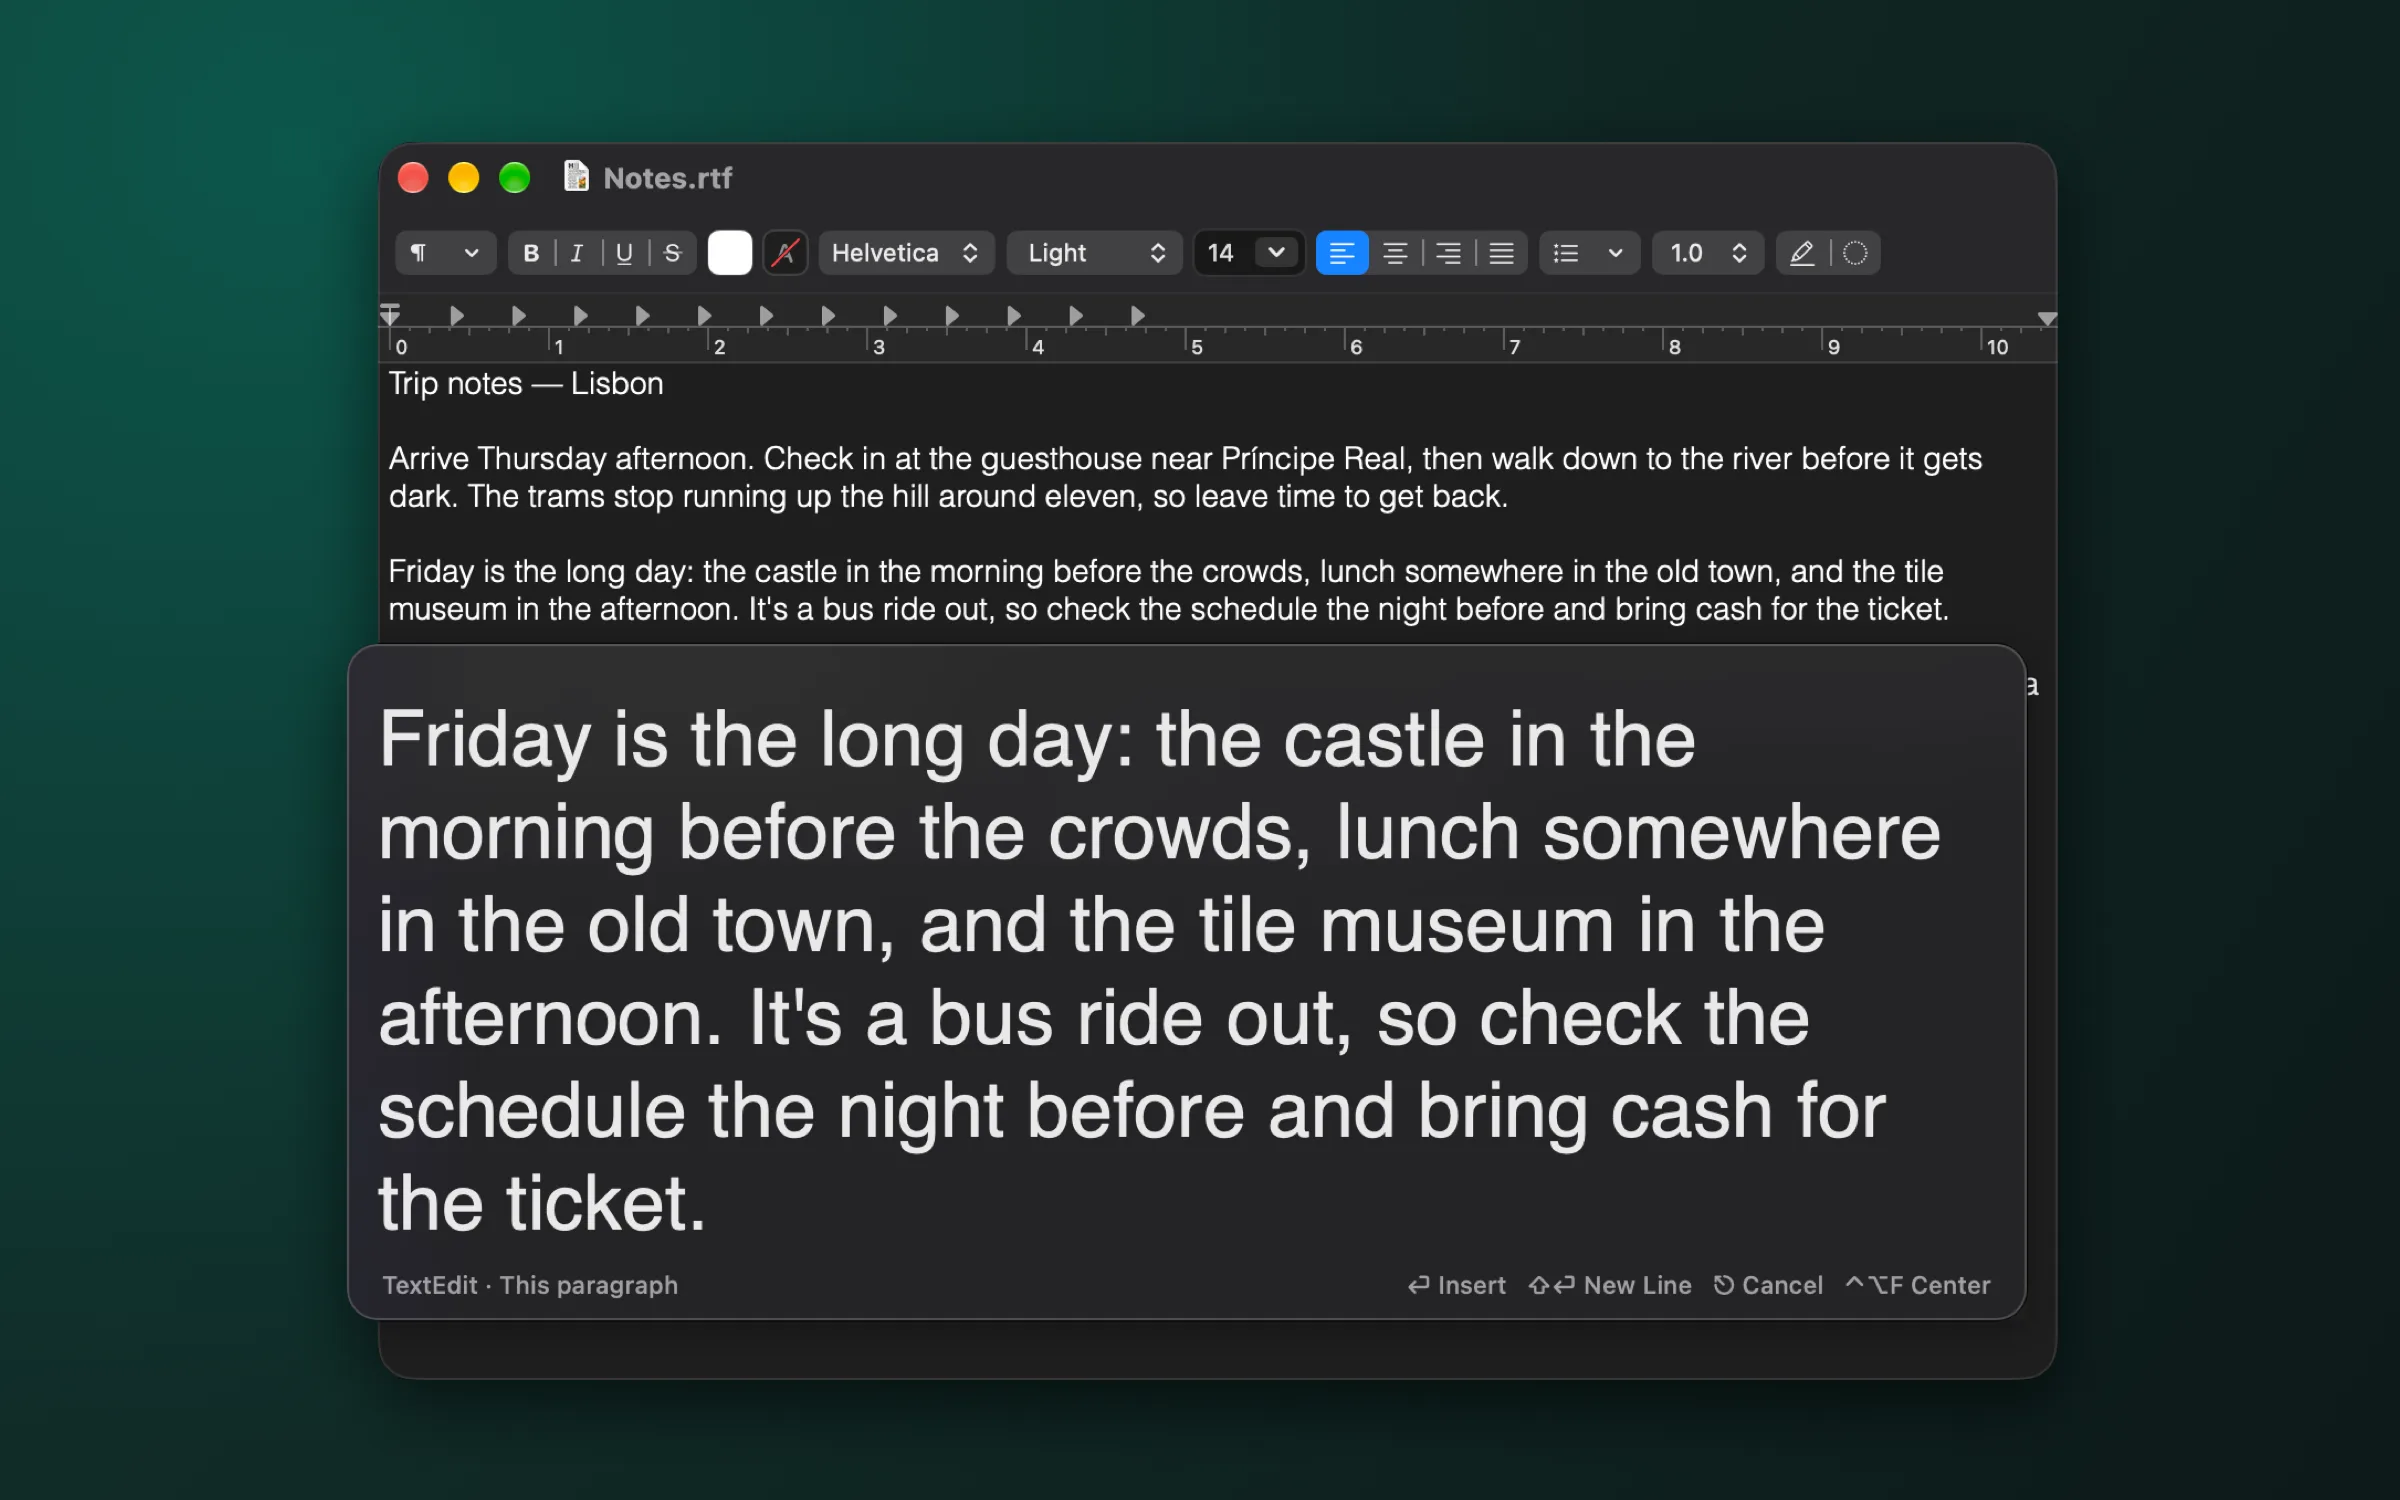Align text right
Screen dimensions: 2400x1500
point(1448,253)
